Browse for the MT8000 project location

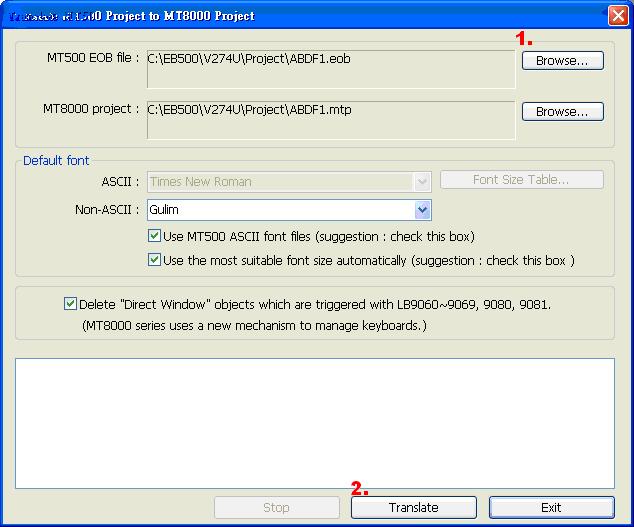coord(562,112)
